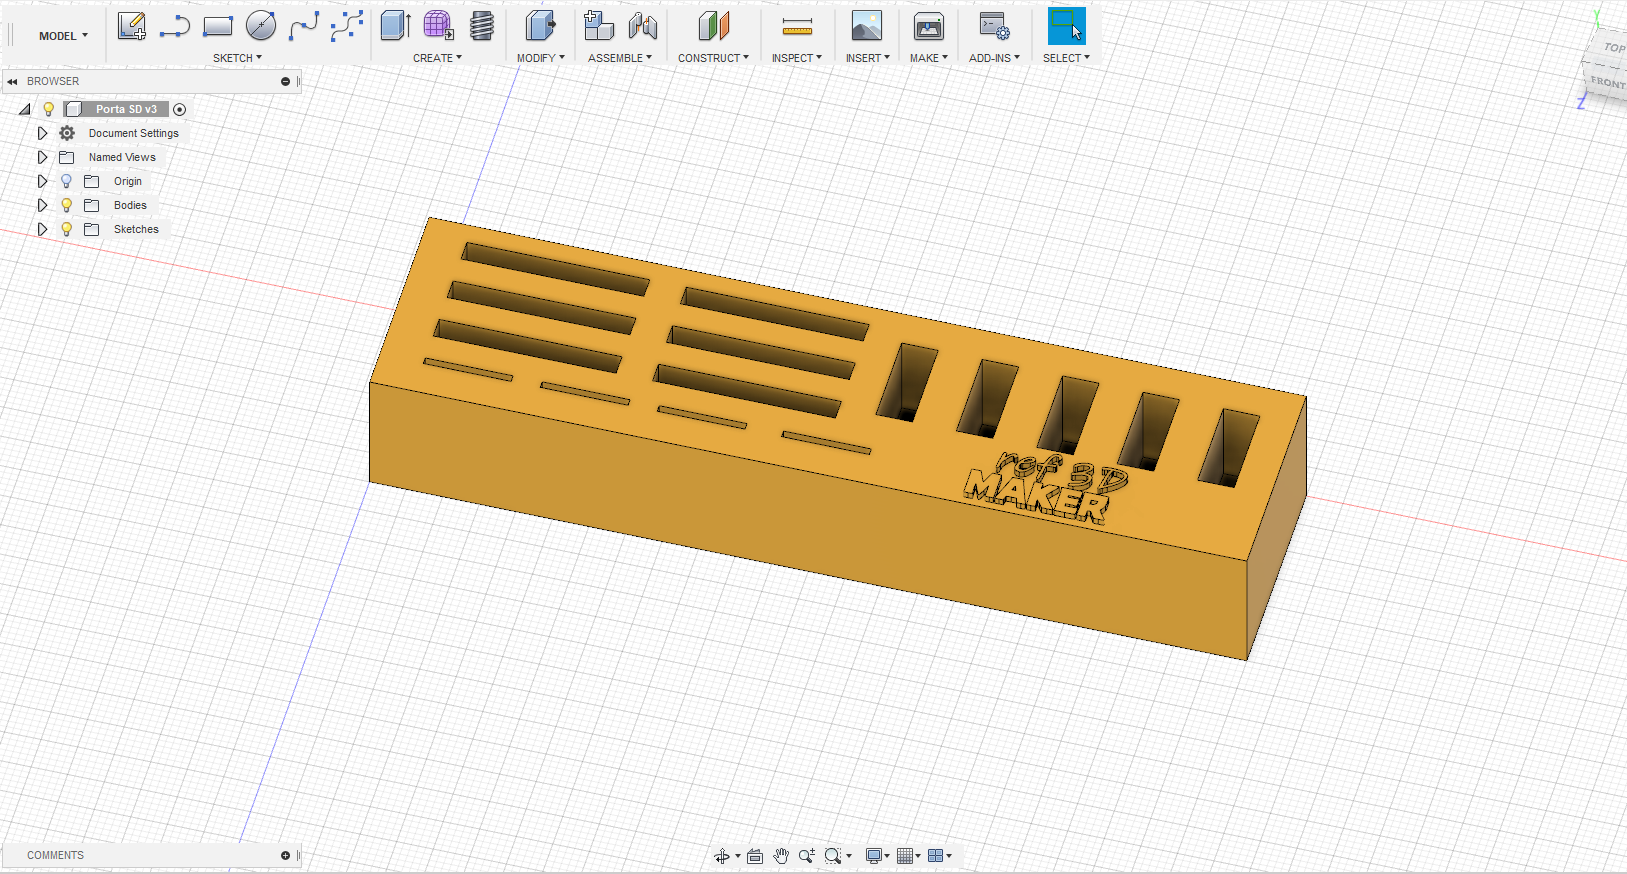Click the Display Settings monitor icon
This screenshot has height=874, width=1627.
(874, 856)
